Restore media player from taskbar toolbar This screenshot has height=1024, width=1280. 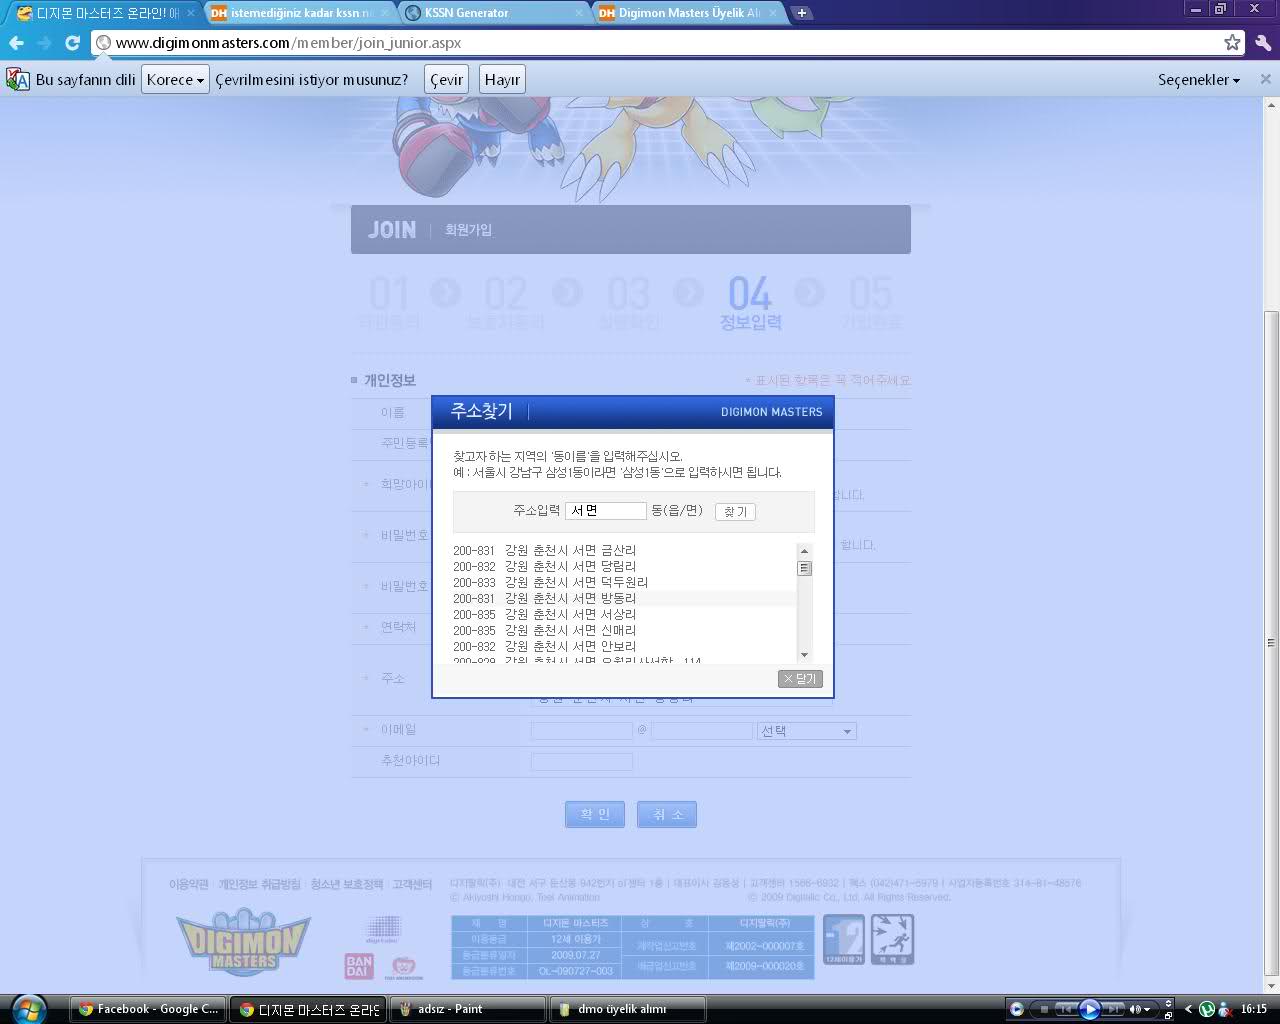coord(1168,1015)
